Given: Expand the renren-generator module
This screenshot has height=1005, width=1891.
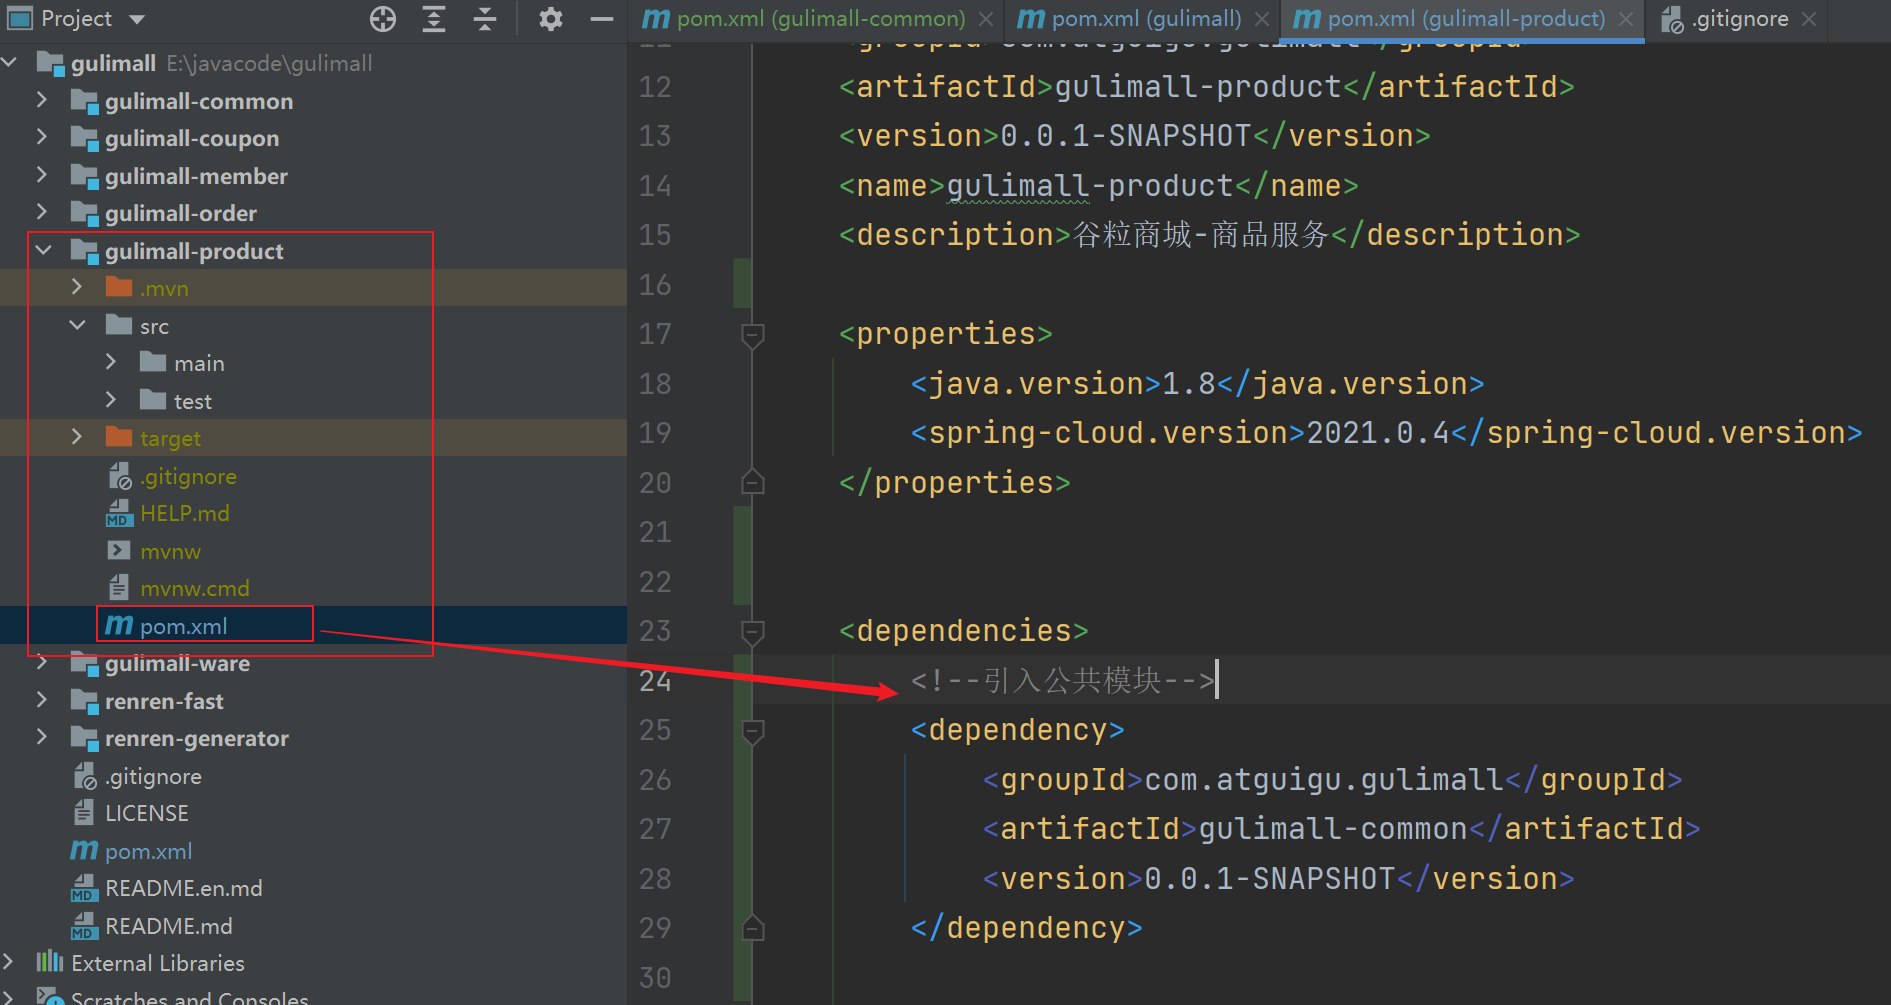Looking at the screenshot, I should coord(42,737).
